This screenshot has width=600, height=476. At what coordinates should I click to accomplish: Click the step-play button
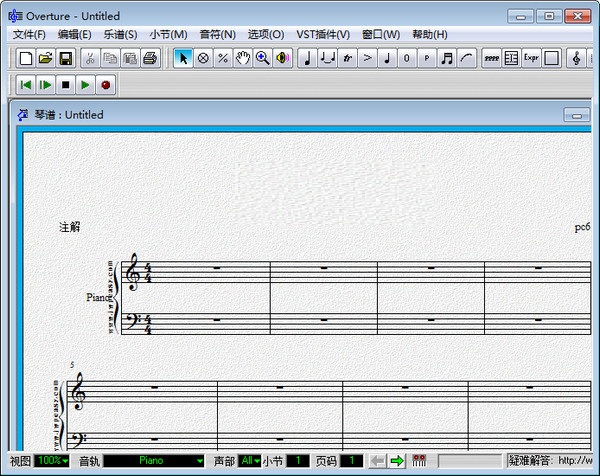pos(46,85)
